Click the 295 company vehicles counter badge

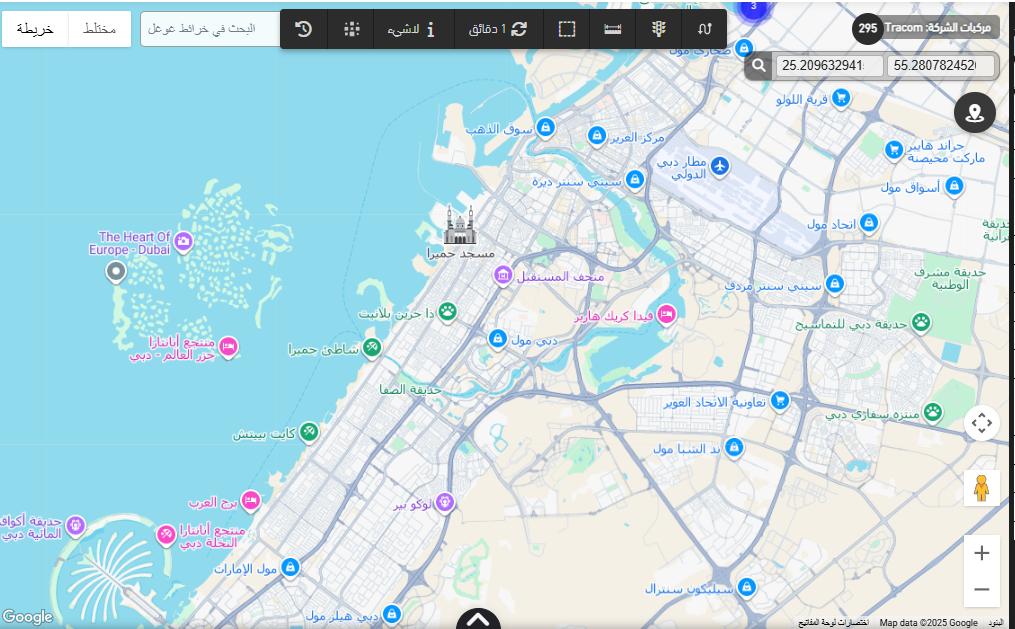click(866, 29)
